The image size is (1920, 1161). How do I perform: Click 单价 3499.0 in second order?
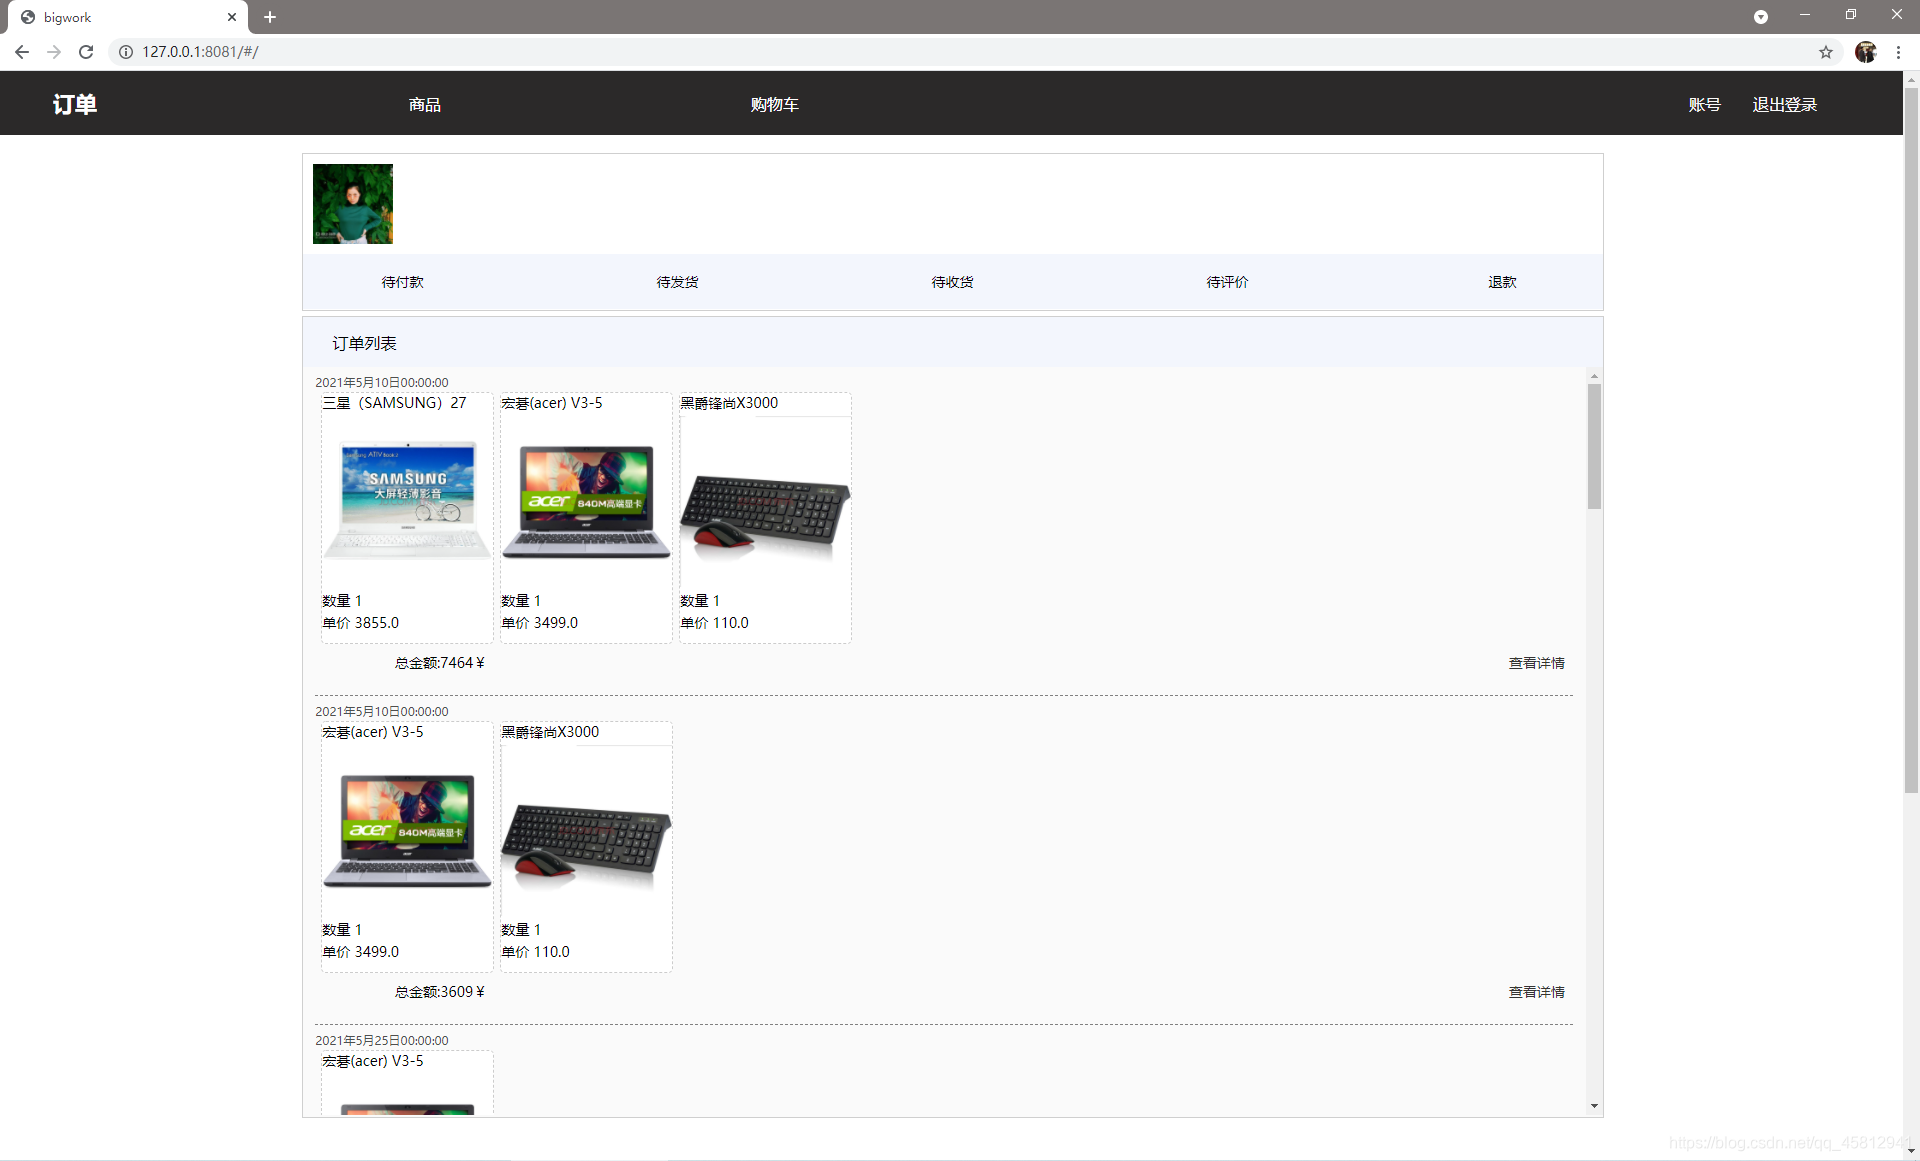360,952
